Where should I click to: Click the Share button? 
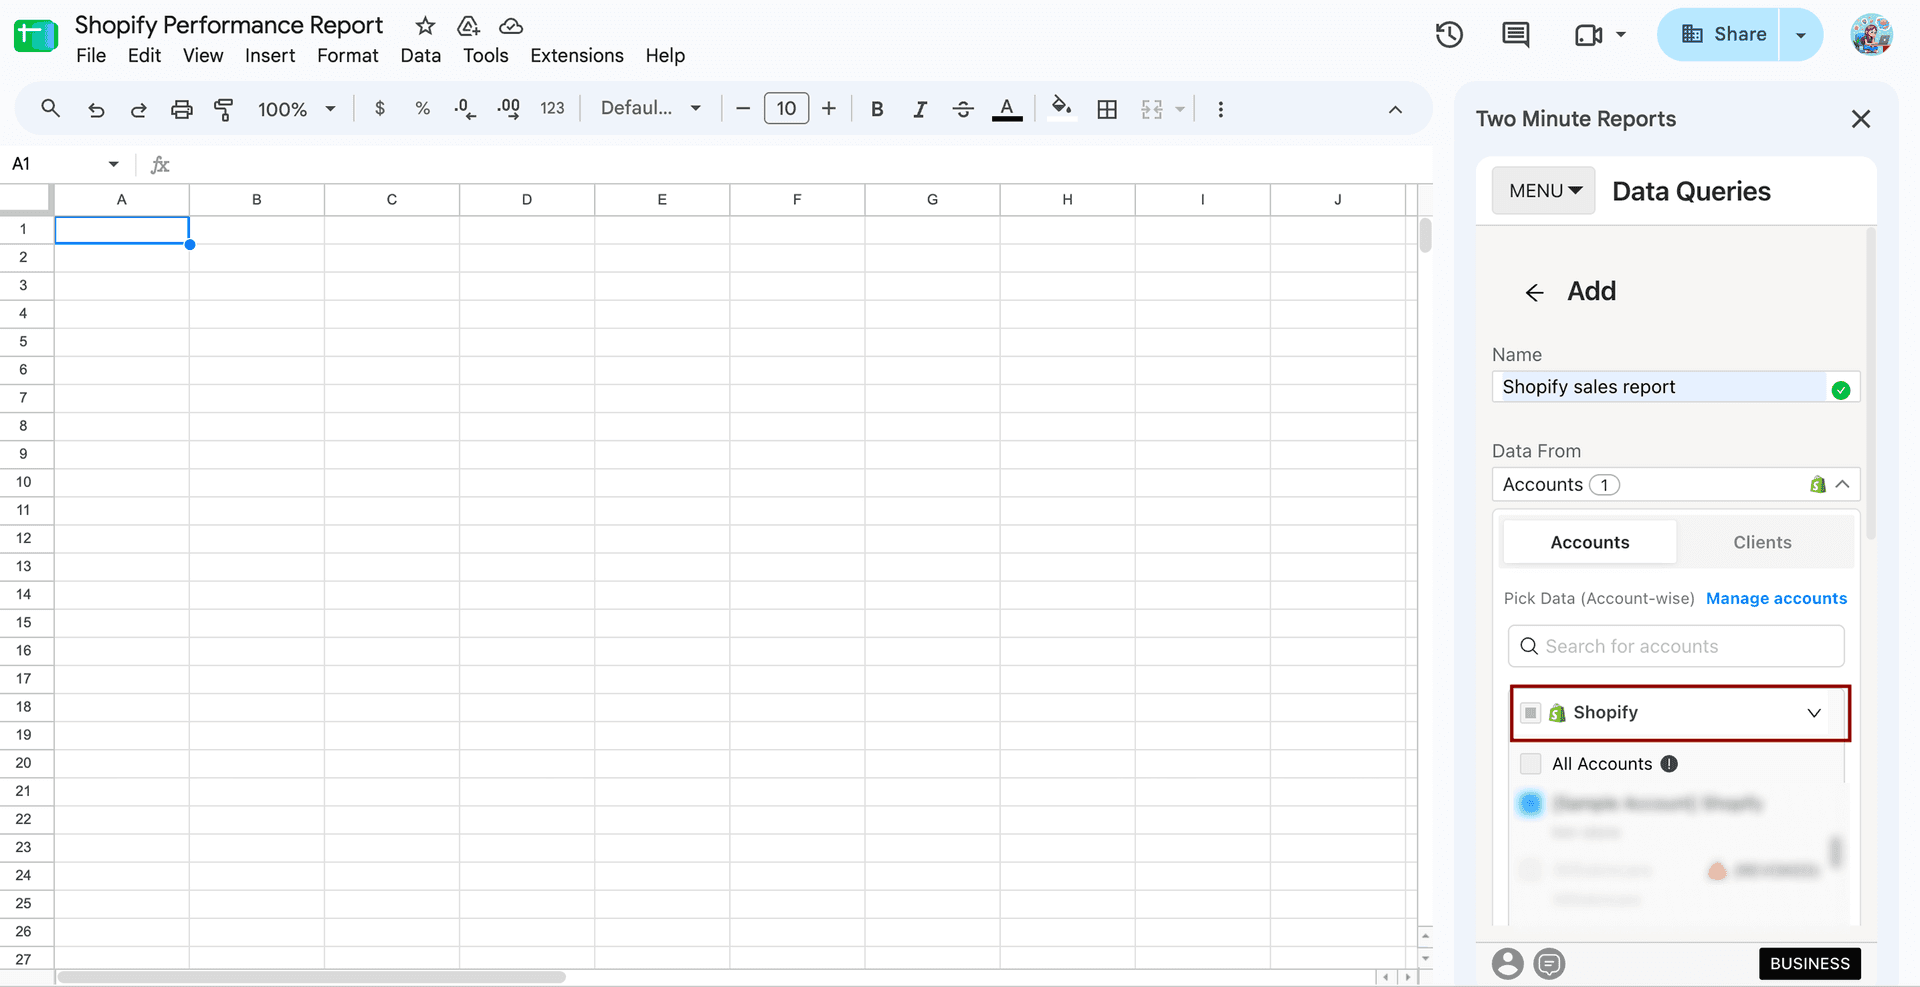(1718, 35)
